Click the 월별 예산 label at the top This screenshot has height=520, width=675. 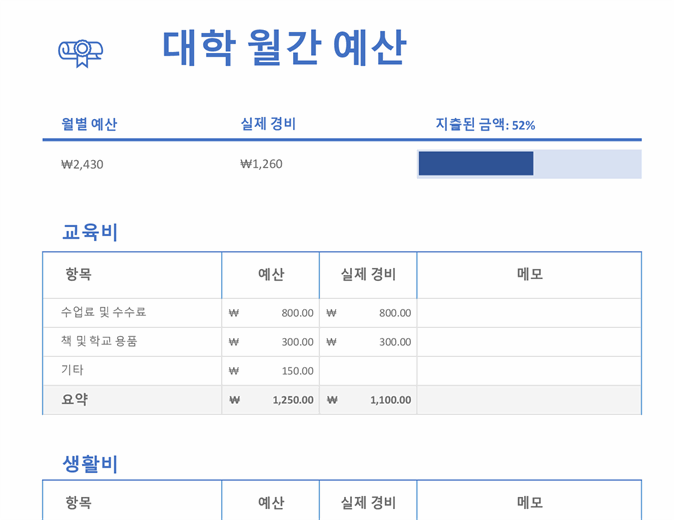click(x=89, y=125)
